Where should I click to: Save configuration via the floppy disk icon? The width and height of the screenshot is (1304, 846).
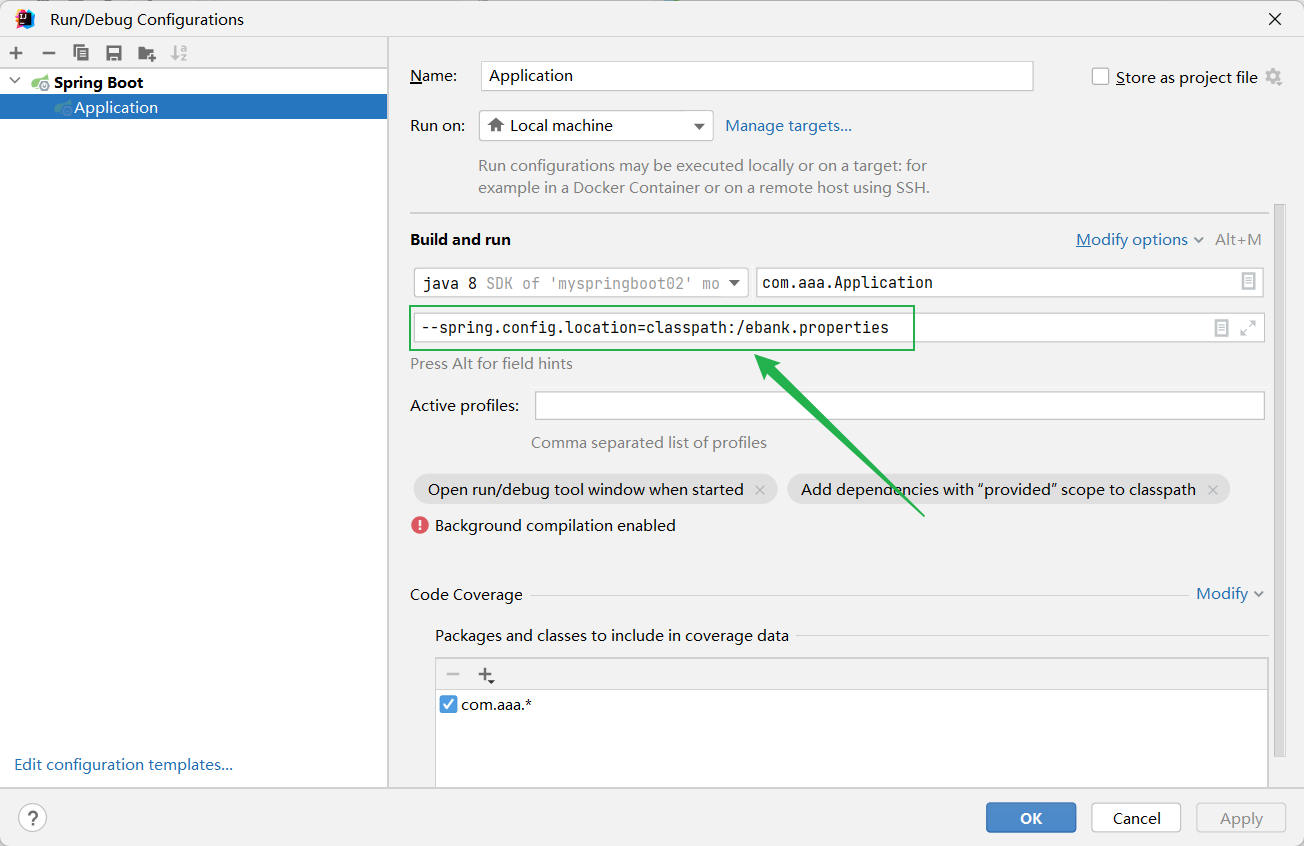(x=114, y=53)
